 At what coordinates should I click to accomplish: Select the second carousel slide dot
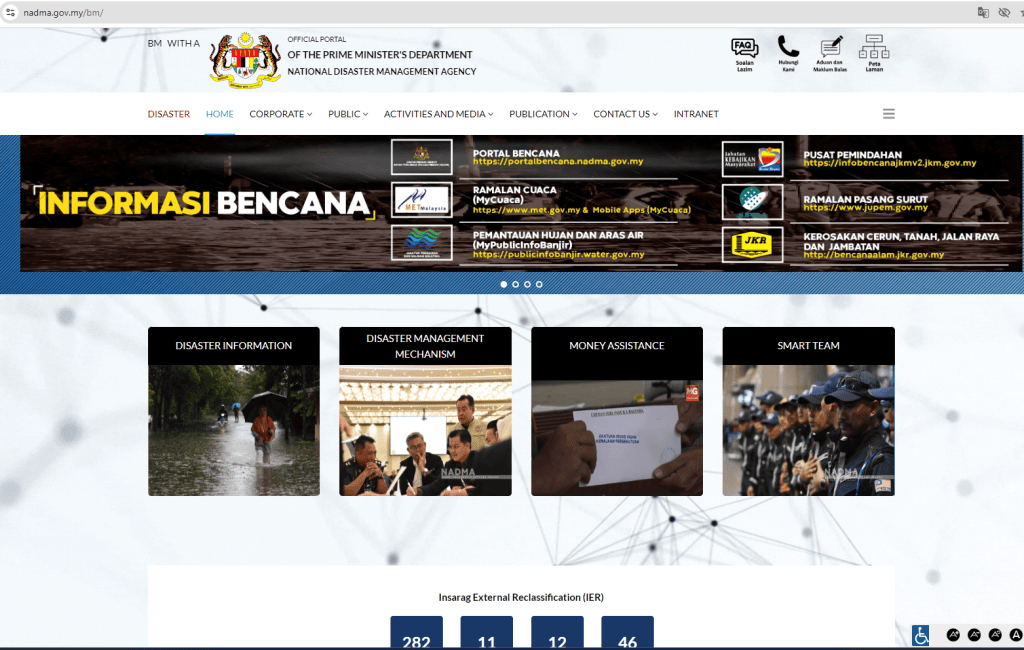tap(515, 284)
